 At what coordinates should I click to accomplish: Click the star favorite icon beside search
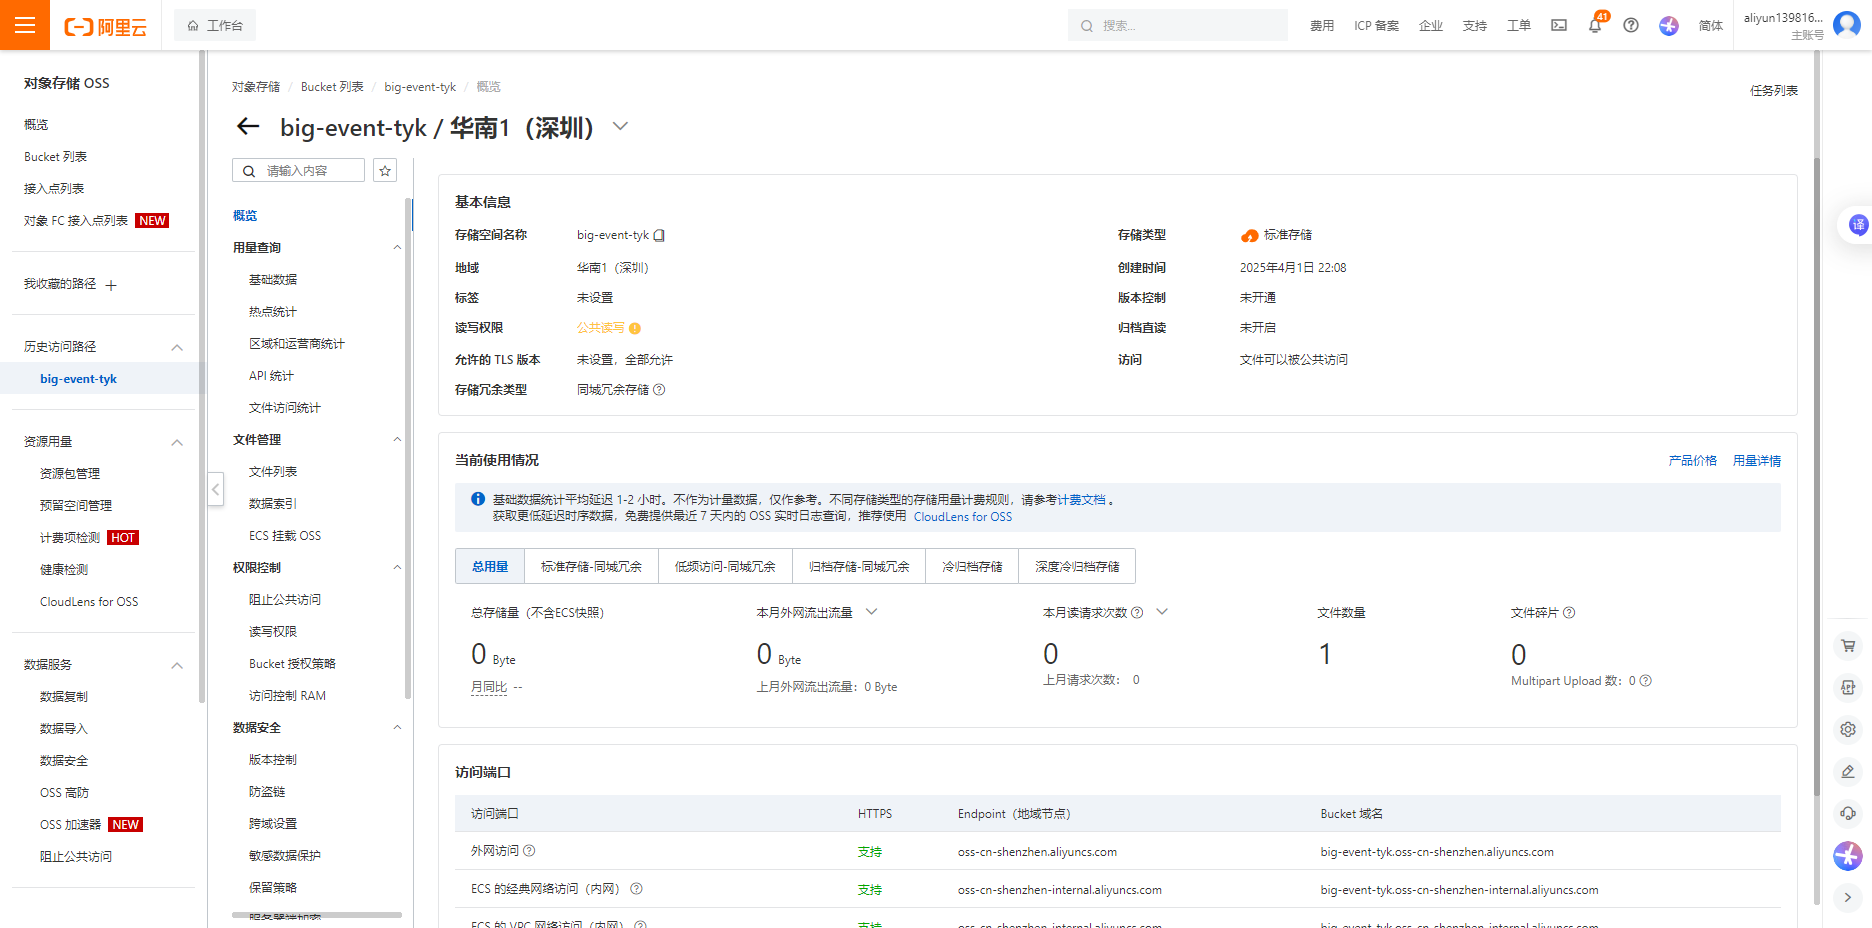[385, 171]
